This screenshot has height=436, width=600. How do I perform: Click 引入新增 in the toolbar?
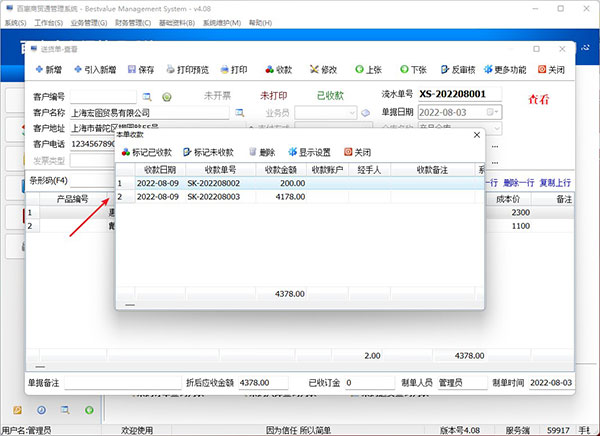[95, 70]
